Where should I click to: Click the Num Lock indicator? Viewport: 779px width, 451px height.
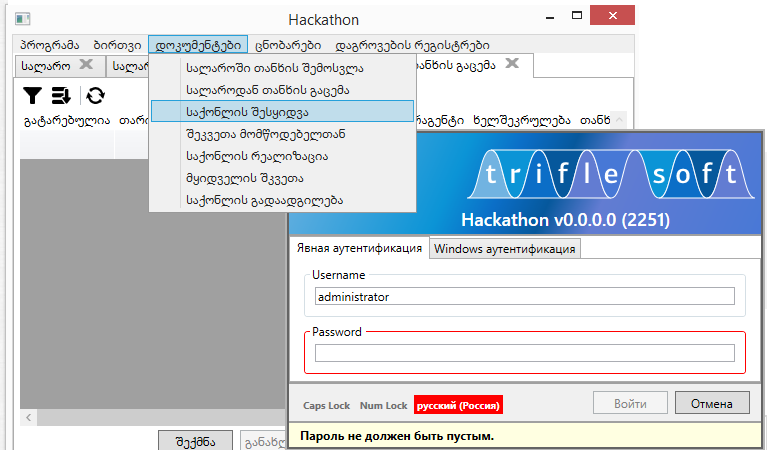click(383, 405)
